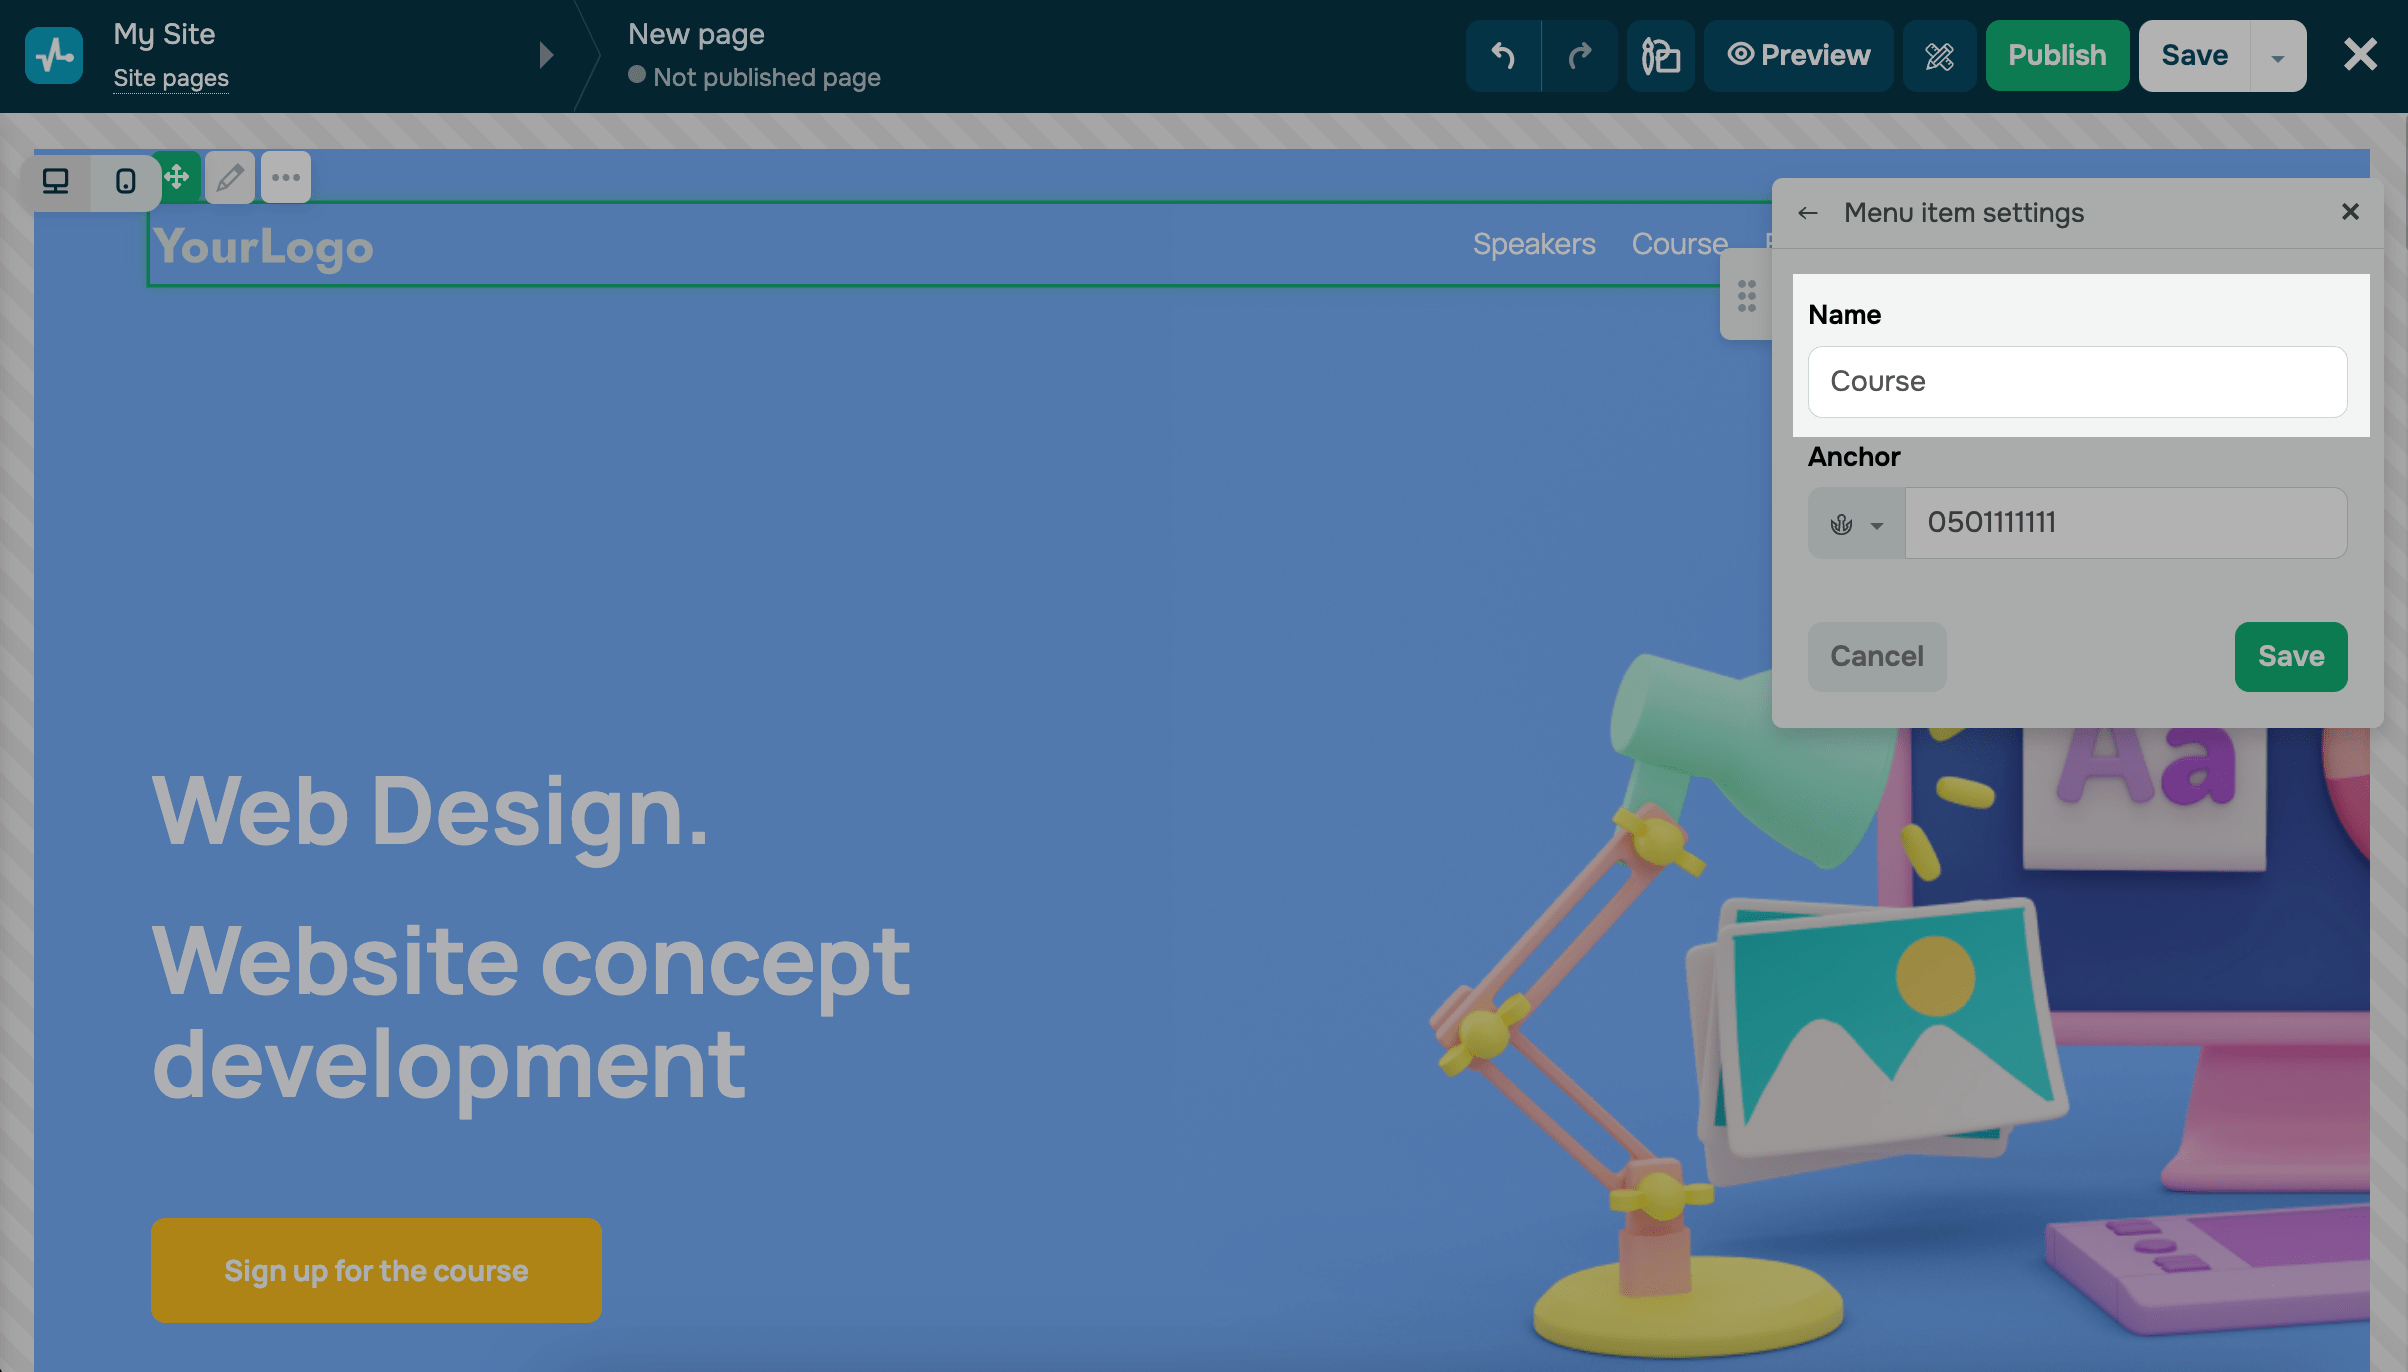Click the app logo icon
This screenshot has height=1372, width=2408.
pyautogui.click(x=54, y=55)
